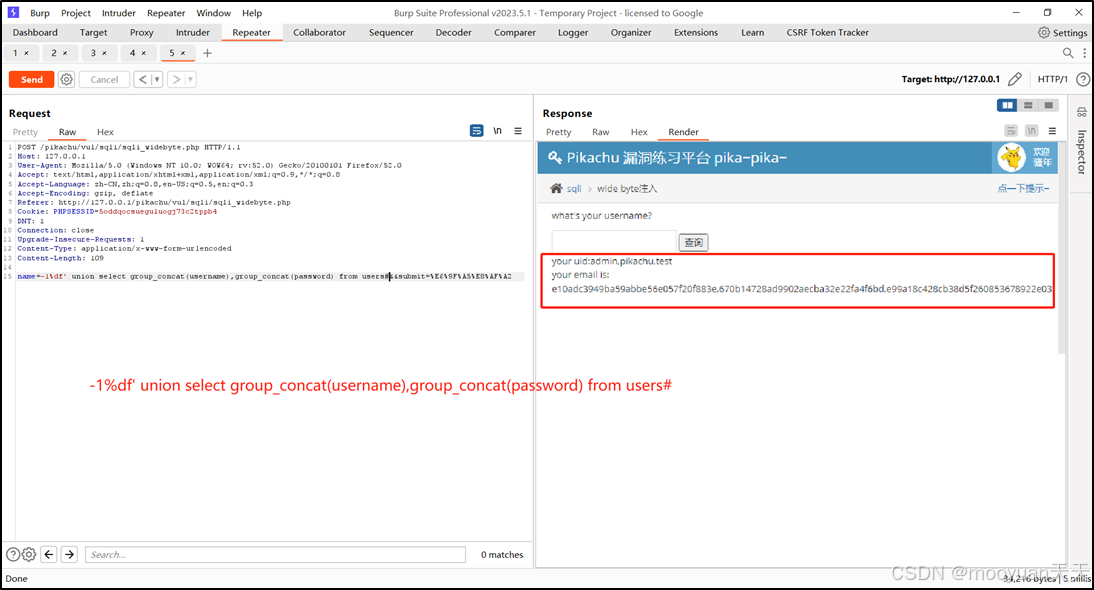Toggle response word wrap icon
Image resolution: width=1094 pixels, height=590 pixels.
(x=1011, y=130)
